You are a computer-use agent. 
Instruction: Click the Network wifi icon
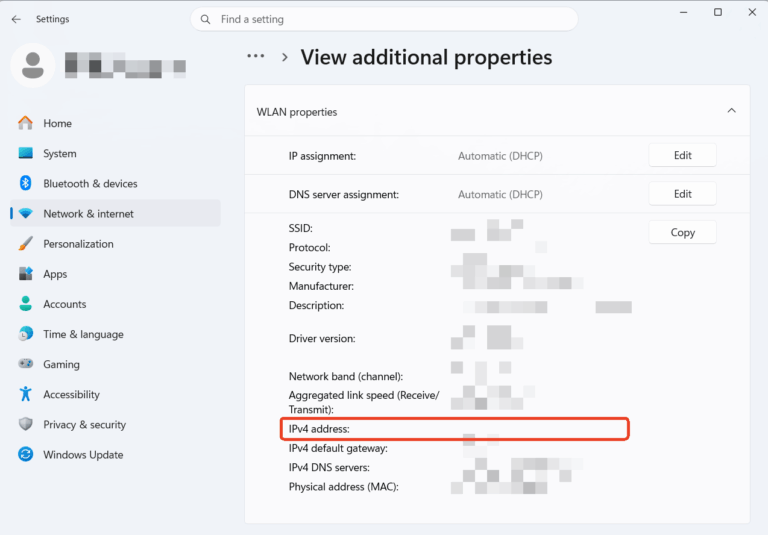(25, 214)
